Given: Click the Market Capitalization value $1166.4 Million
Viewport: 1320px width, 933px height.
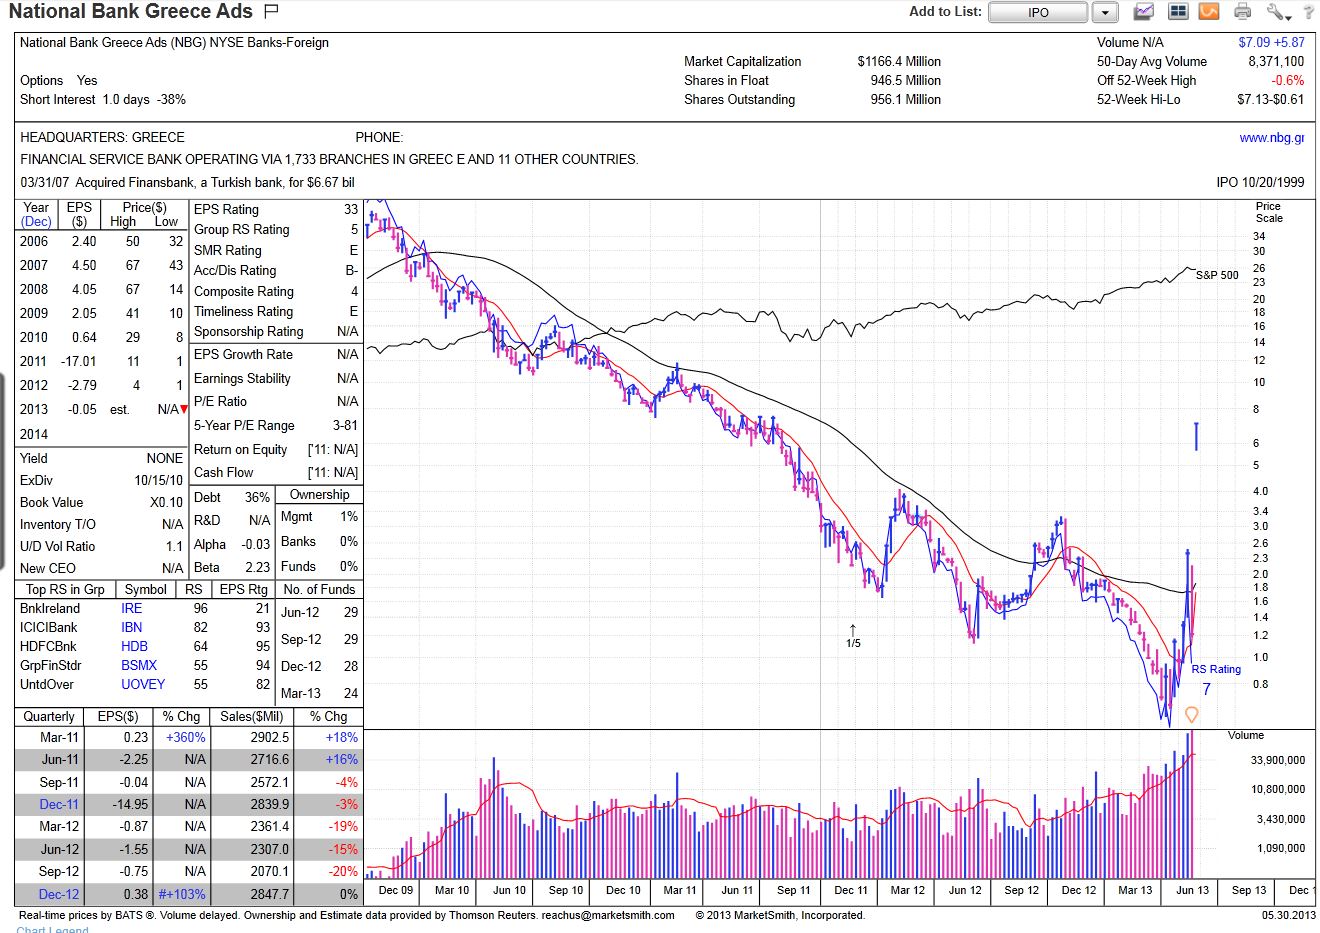Looking at the screenshot, I should click(x=899, y=61).
